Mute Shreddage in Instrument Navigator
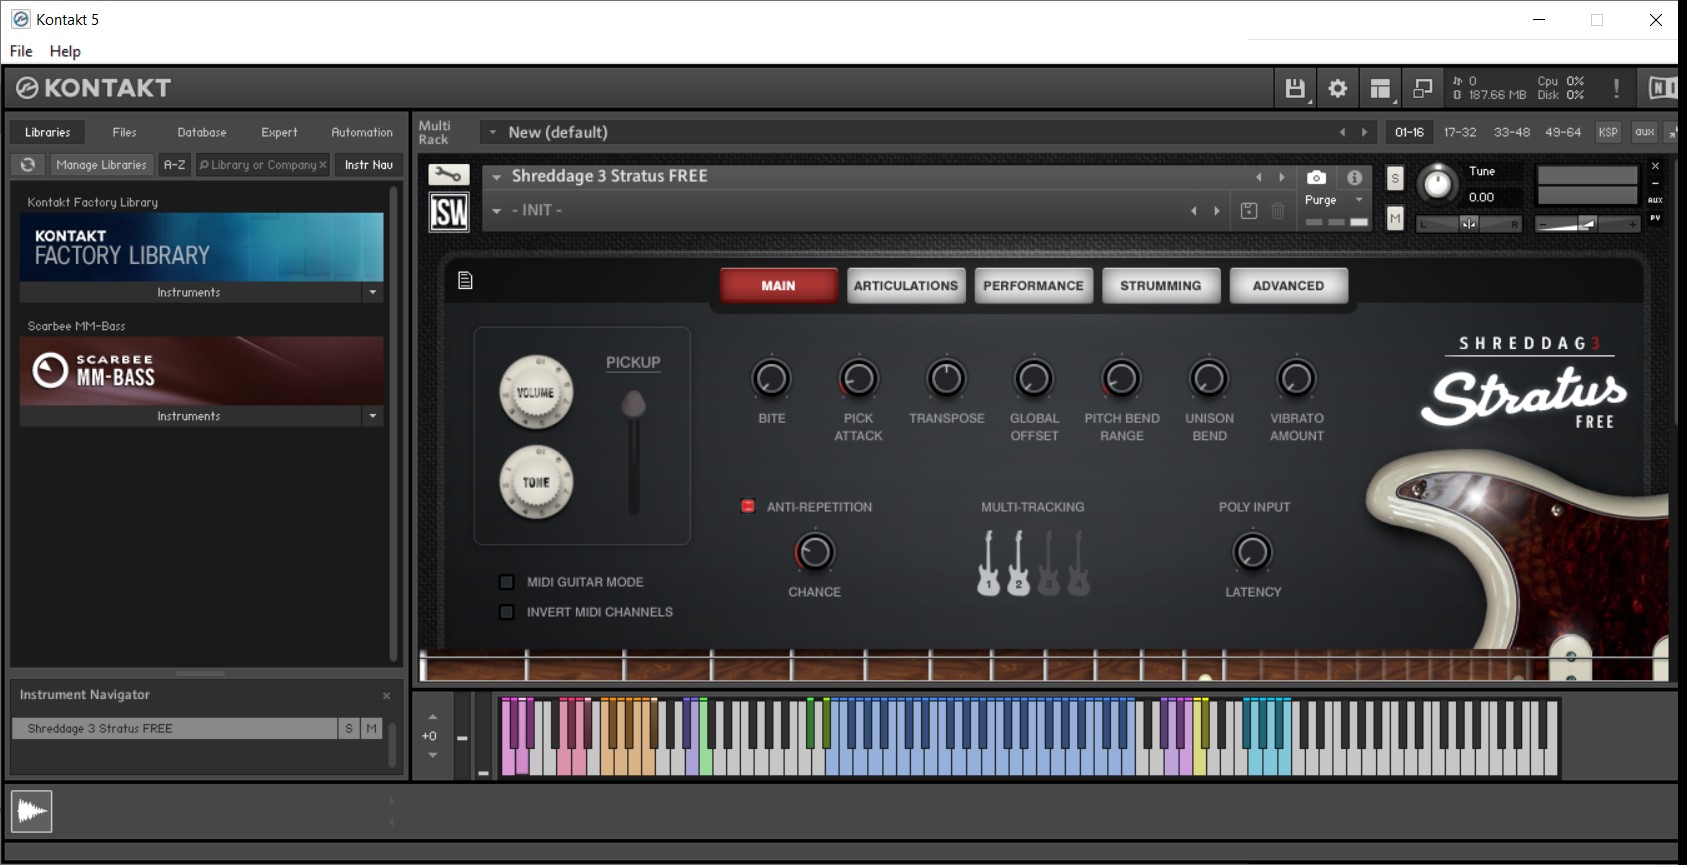The width and height of the screenshot is (1687, 865). [371, 728]
